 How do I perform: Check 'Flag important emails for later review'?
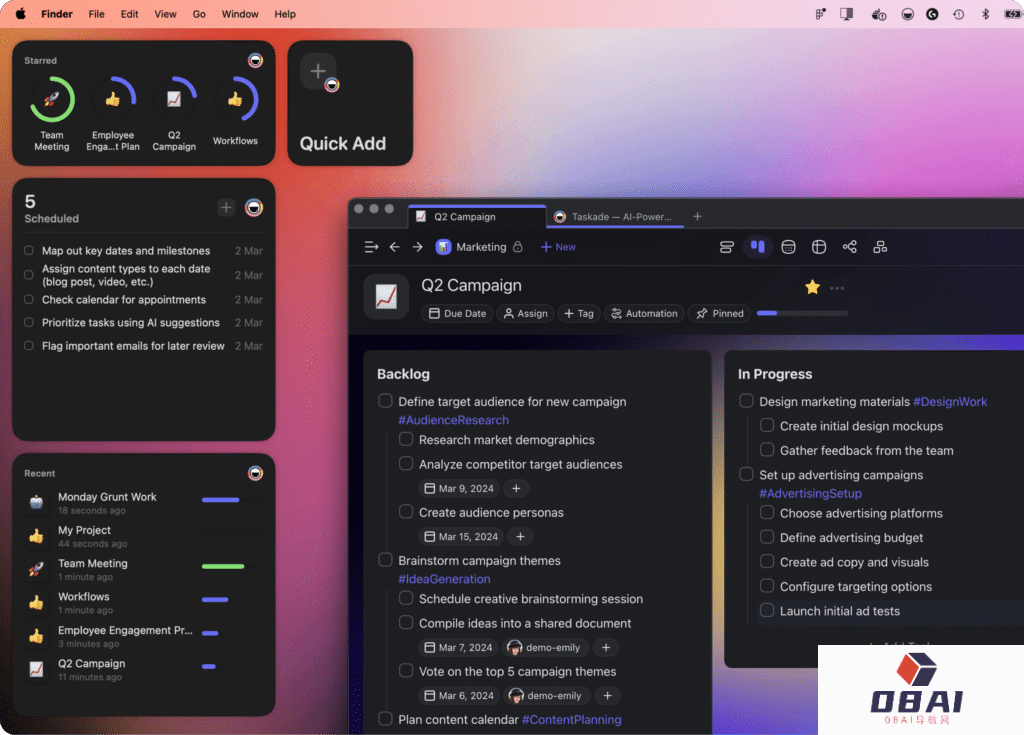29,346
